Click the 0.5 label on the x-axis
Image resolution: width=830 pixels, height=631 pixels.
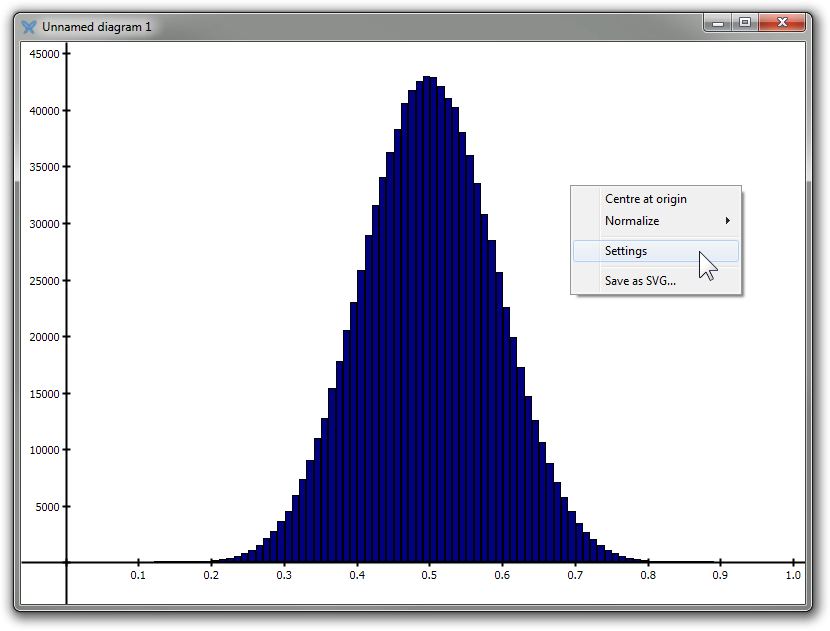click(429, 576)
